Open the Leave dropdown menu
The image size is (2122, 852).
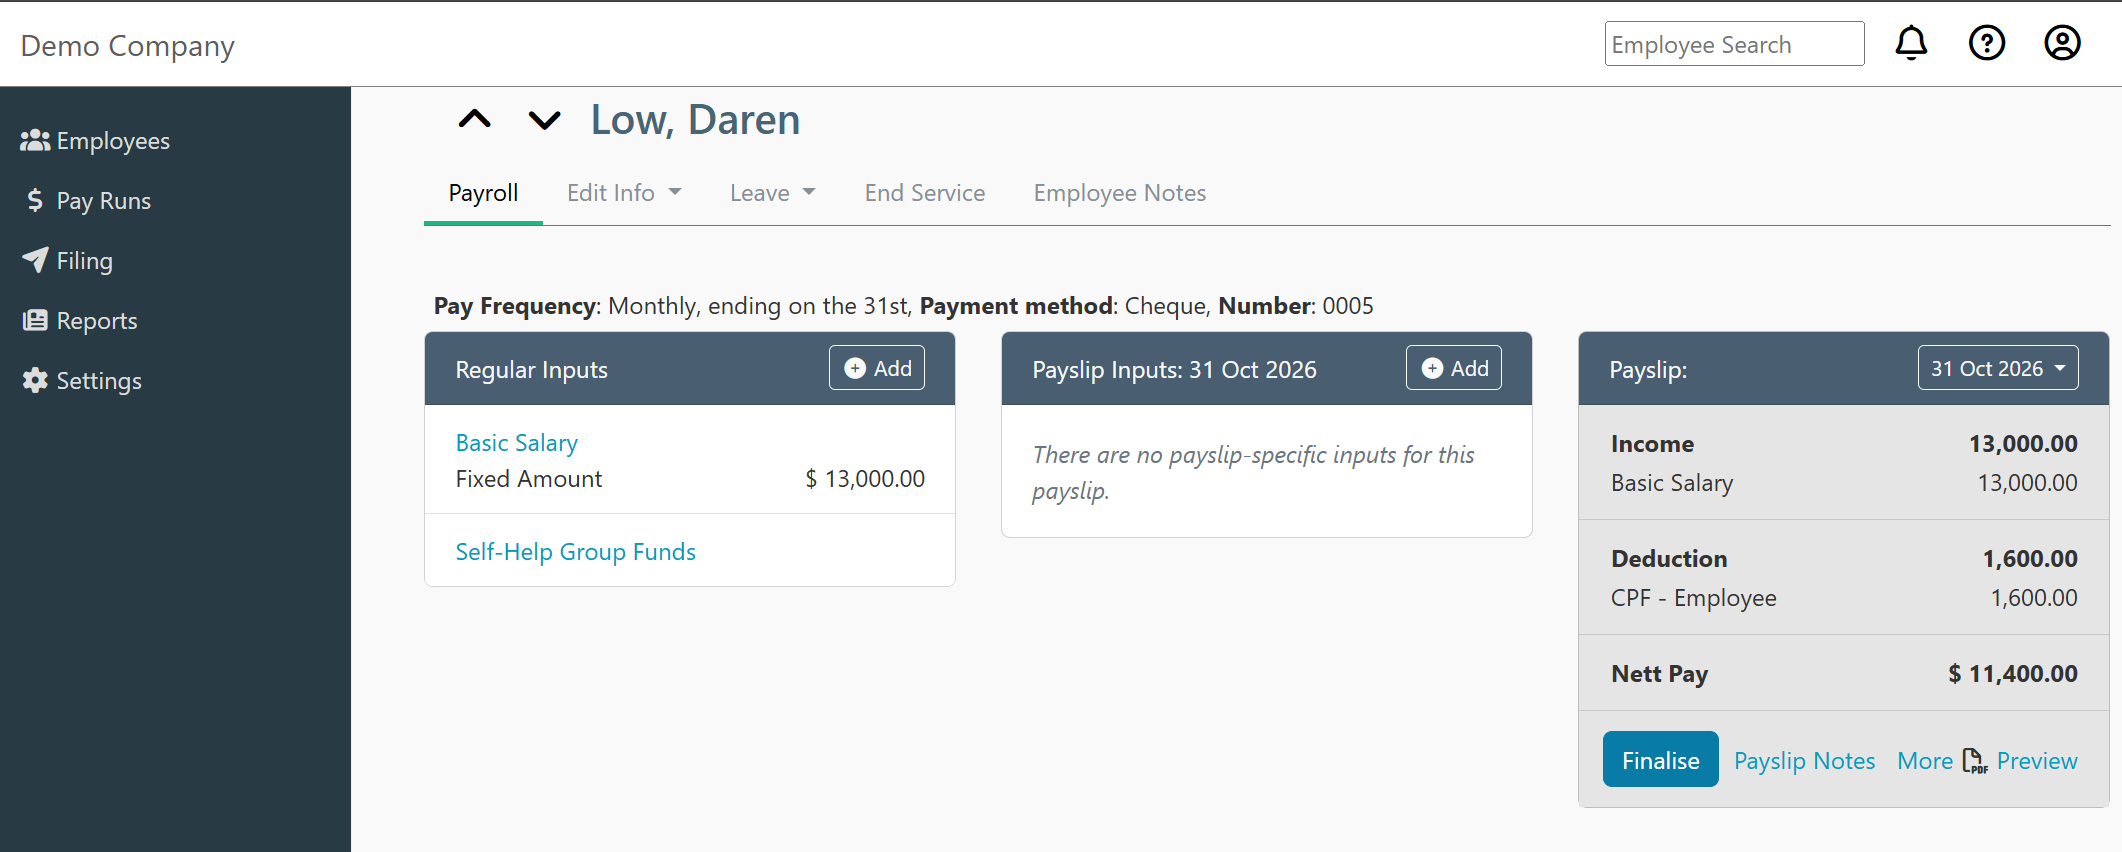[773, 193]
